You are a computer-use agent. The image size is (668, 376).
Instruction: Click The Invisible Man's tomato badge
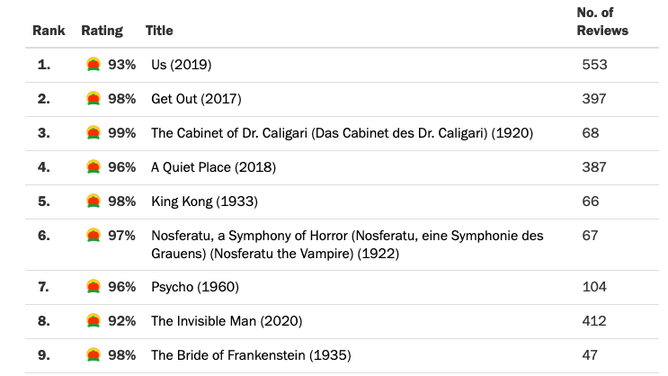point(93,321)
